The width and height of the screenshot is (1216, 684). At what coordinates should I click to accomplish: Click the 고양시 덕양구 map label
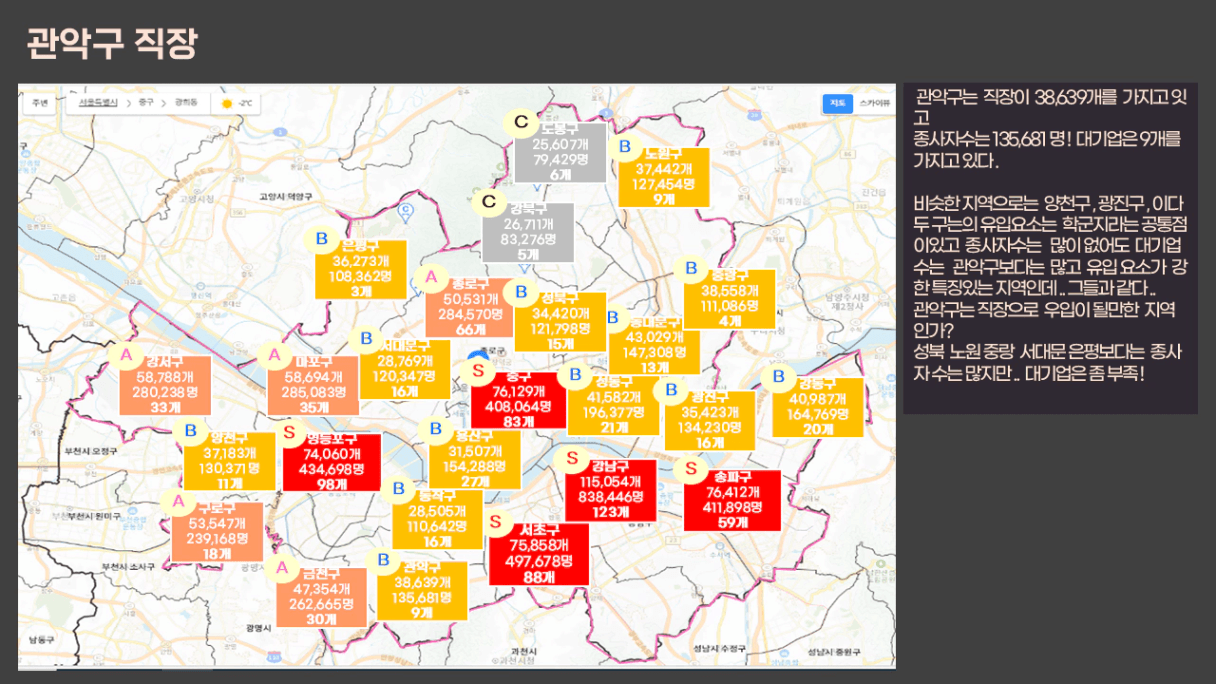point(286,197)
